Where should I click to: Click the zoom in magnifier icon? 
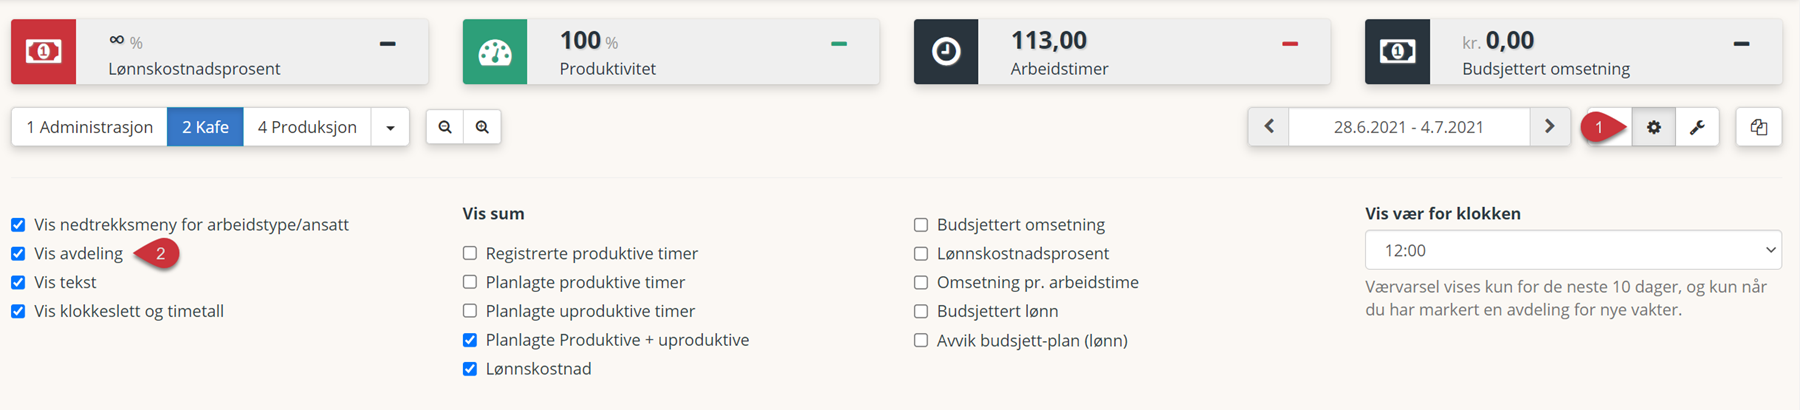pos(482,127)
